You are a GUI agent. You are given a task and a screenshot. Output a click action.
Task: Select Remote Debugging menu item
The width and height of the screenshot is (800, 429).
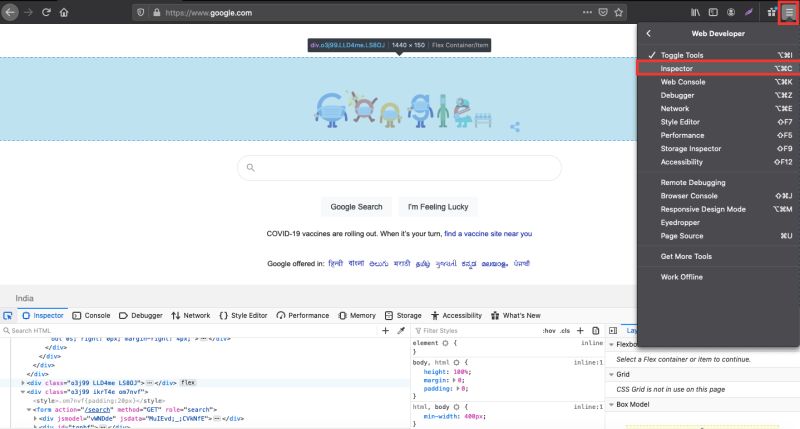pos(719,182)
